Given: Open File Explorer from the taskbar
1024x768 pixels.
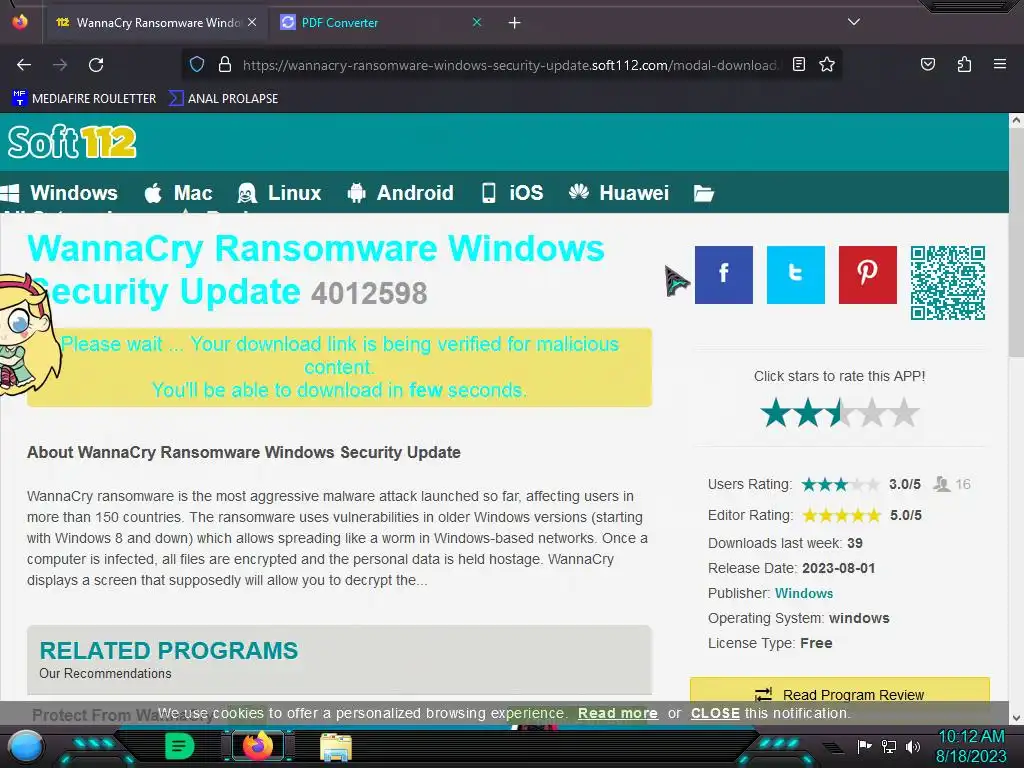Looking at the screenshot, I should [336, 747].
